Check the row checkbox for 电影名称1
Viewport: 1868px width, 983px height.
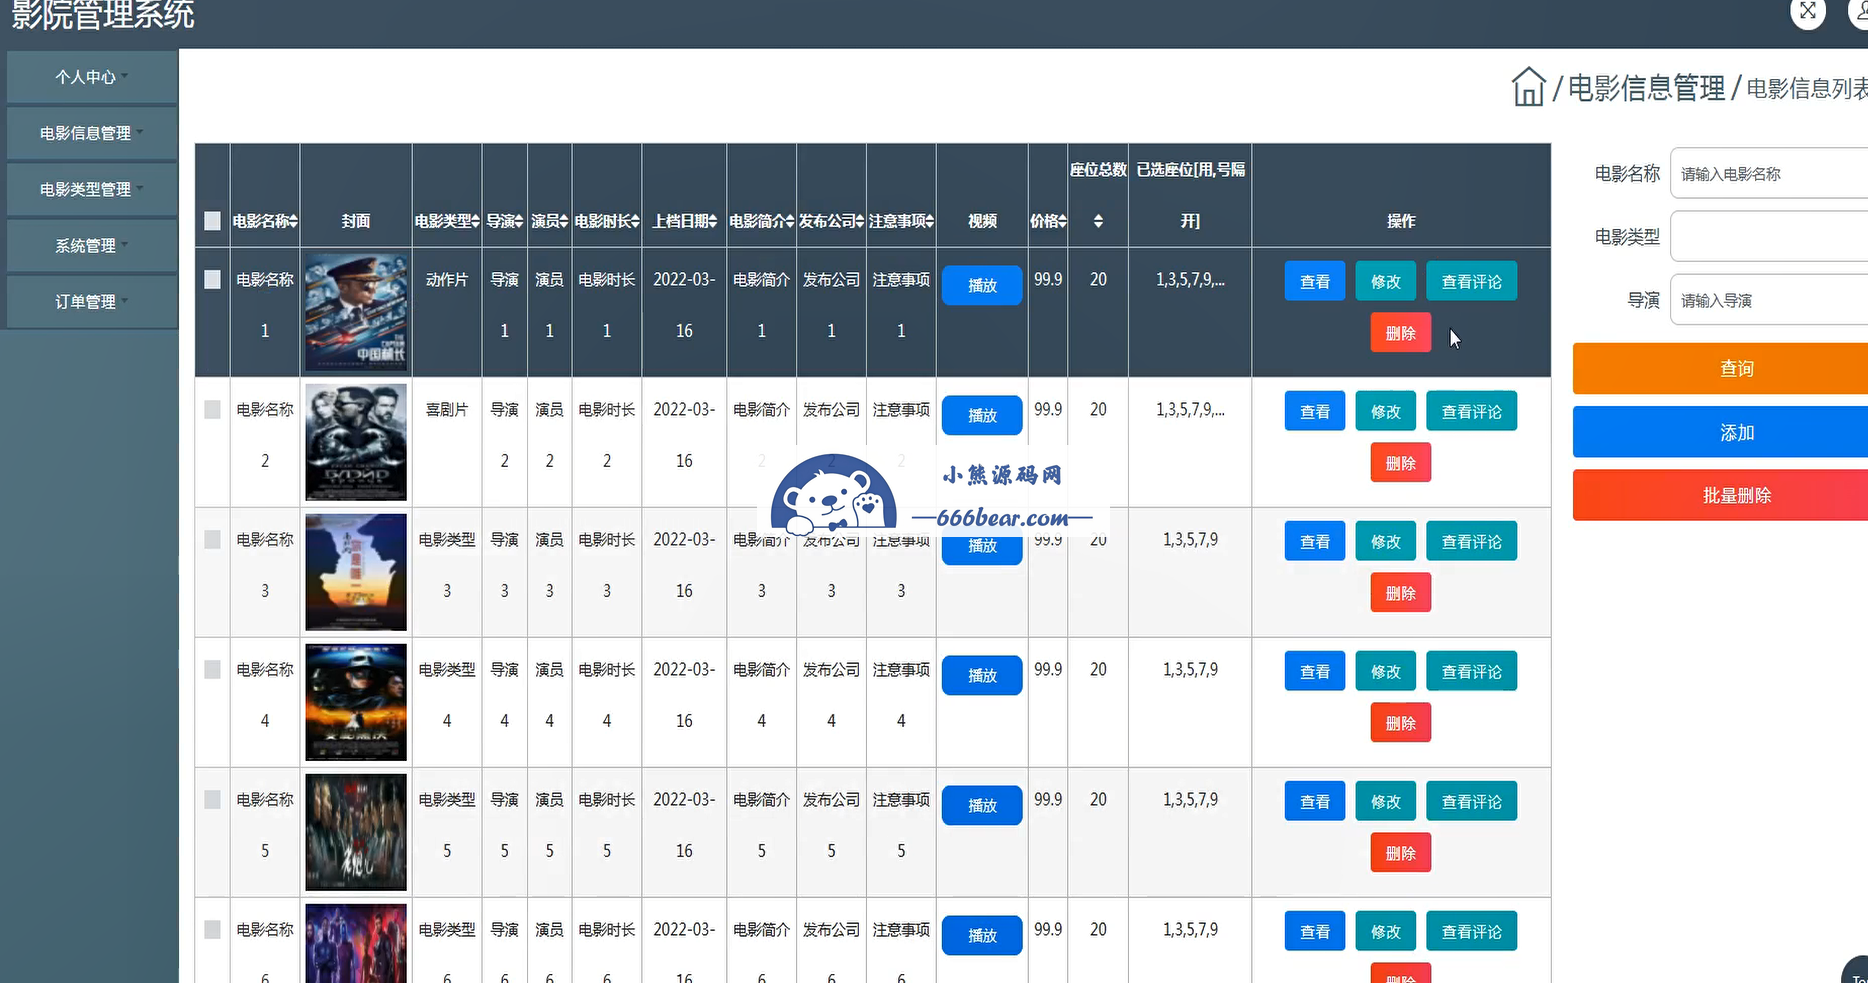coord(212,280)
